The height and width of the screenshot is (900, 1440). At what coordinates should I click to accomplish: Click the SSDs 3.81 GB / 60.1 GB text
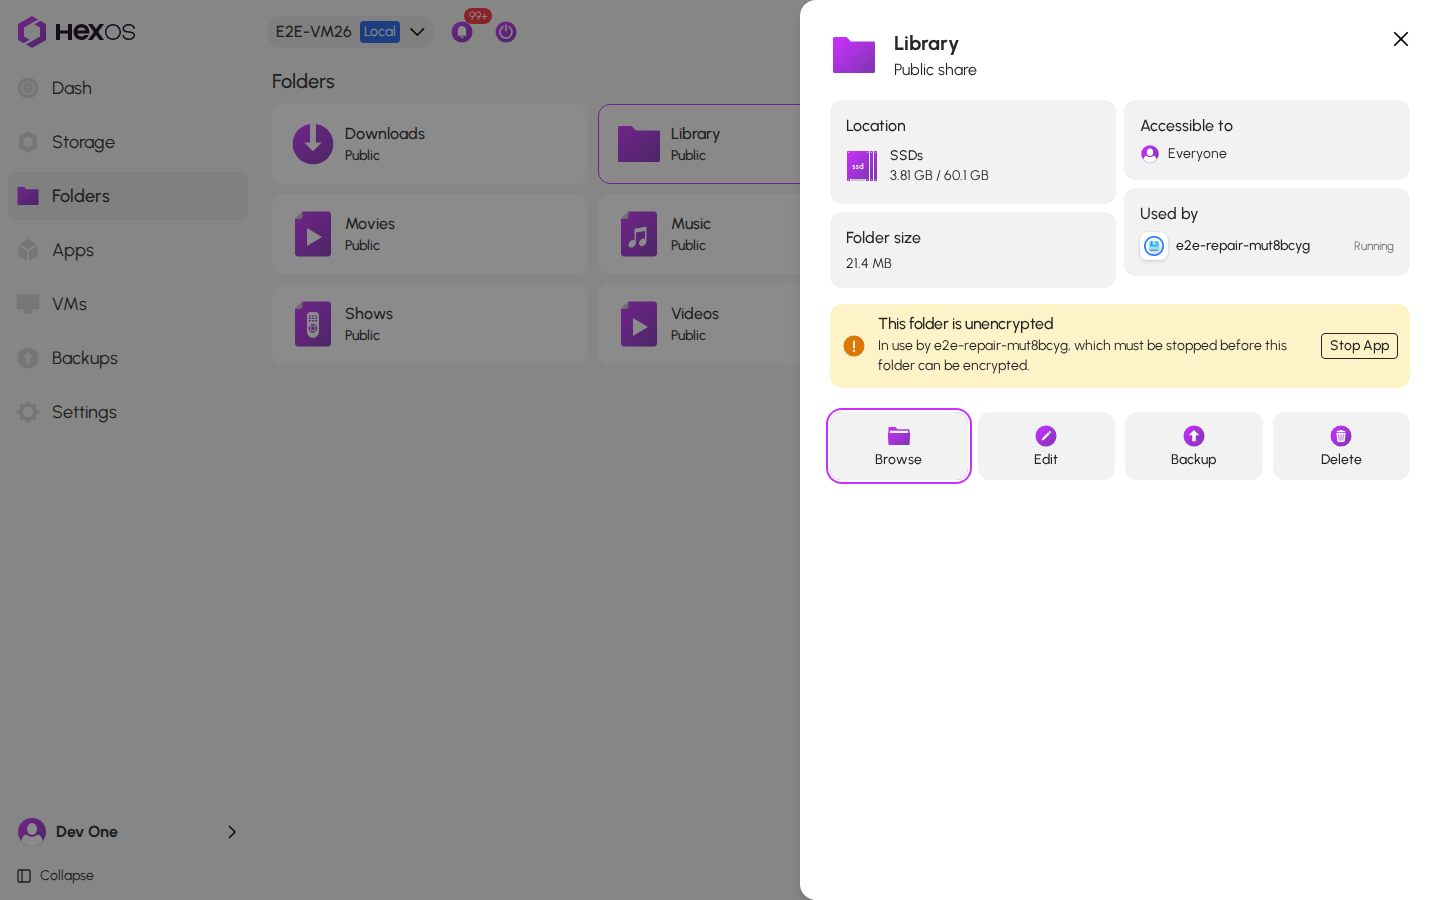pyautogui.click(x=939, y=165)
